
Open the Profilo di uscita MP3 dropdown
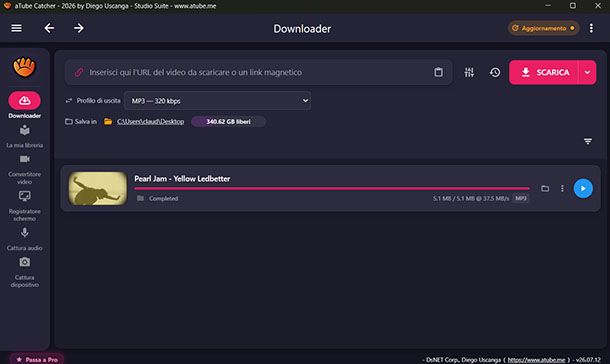217,101
